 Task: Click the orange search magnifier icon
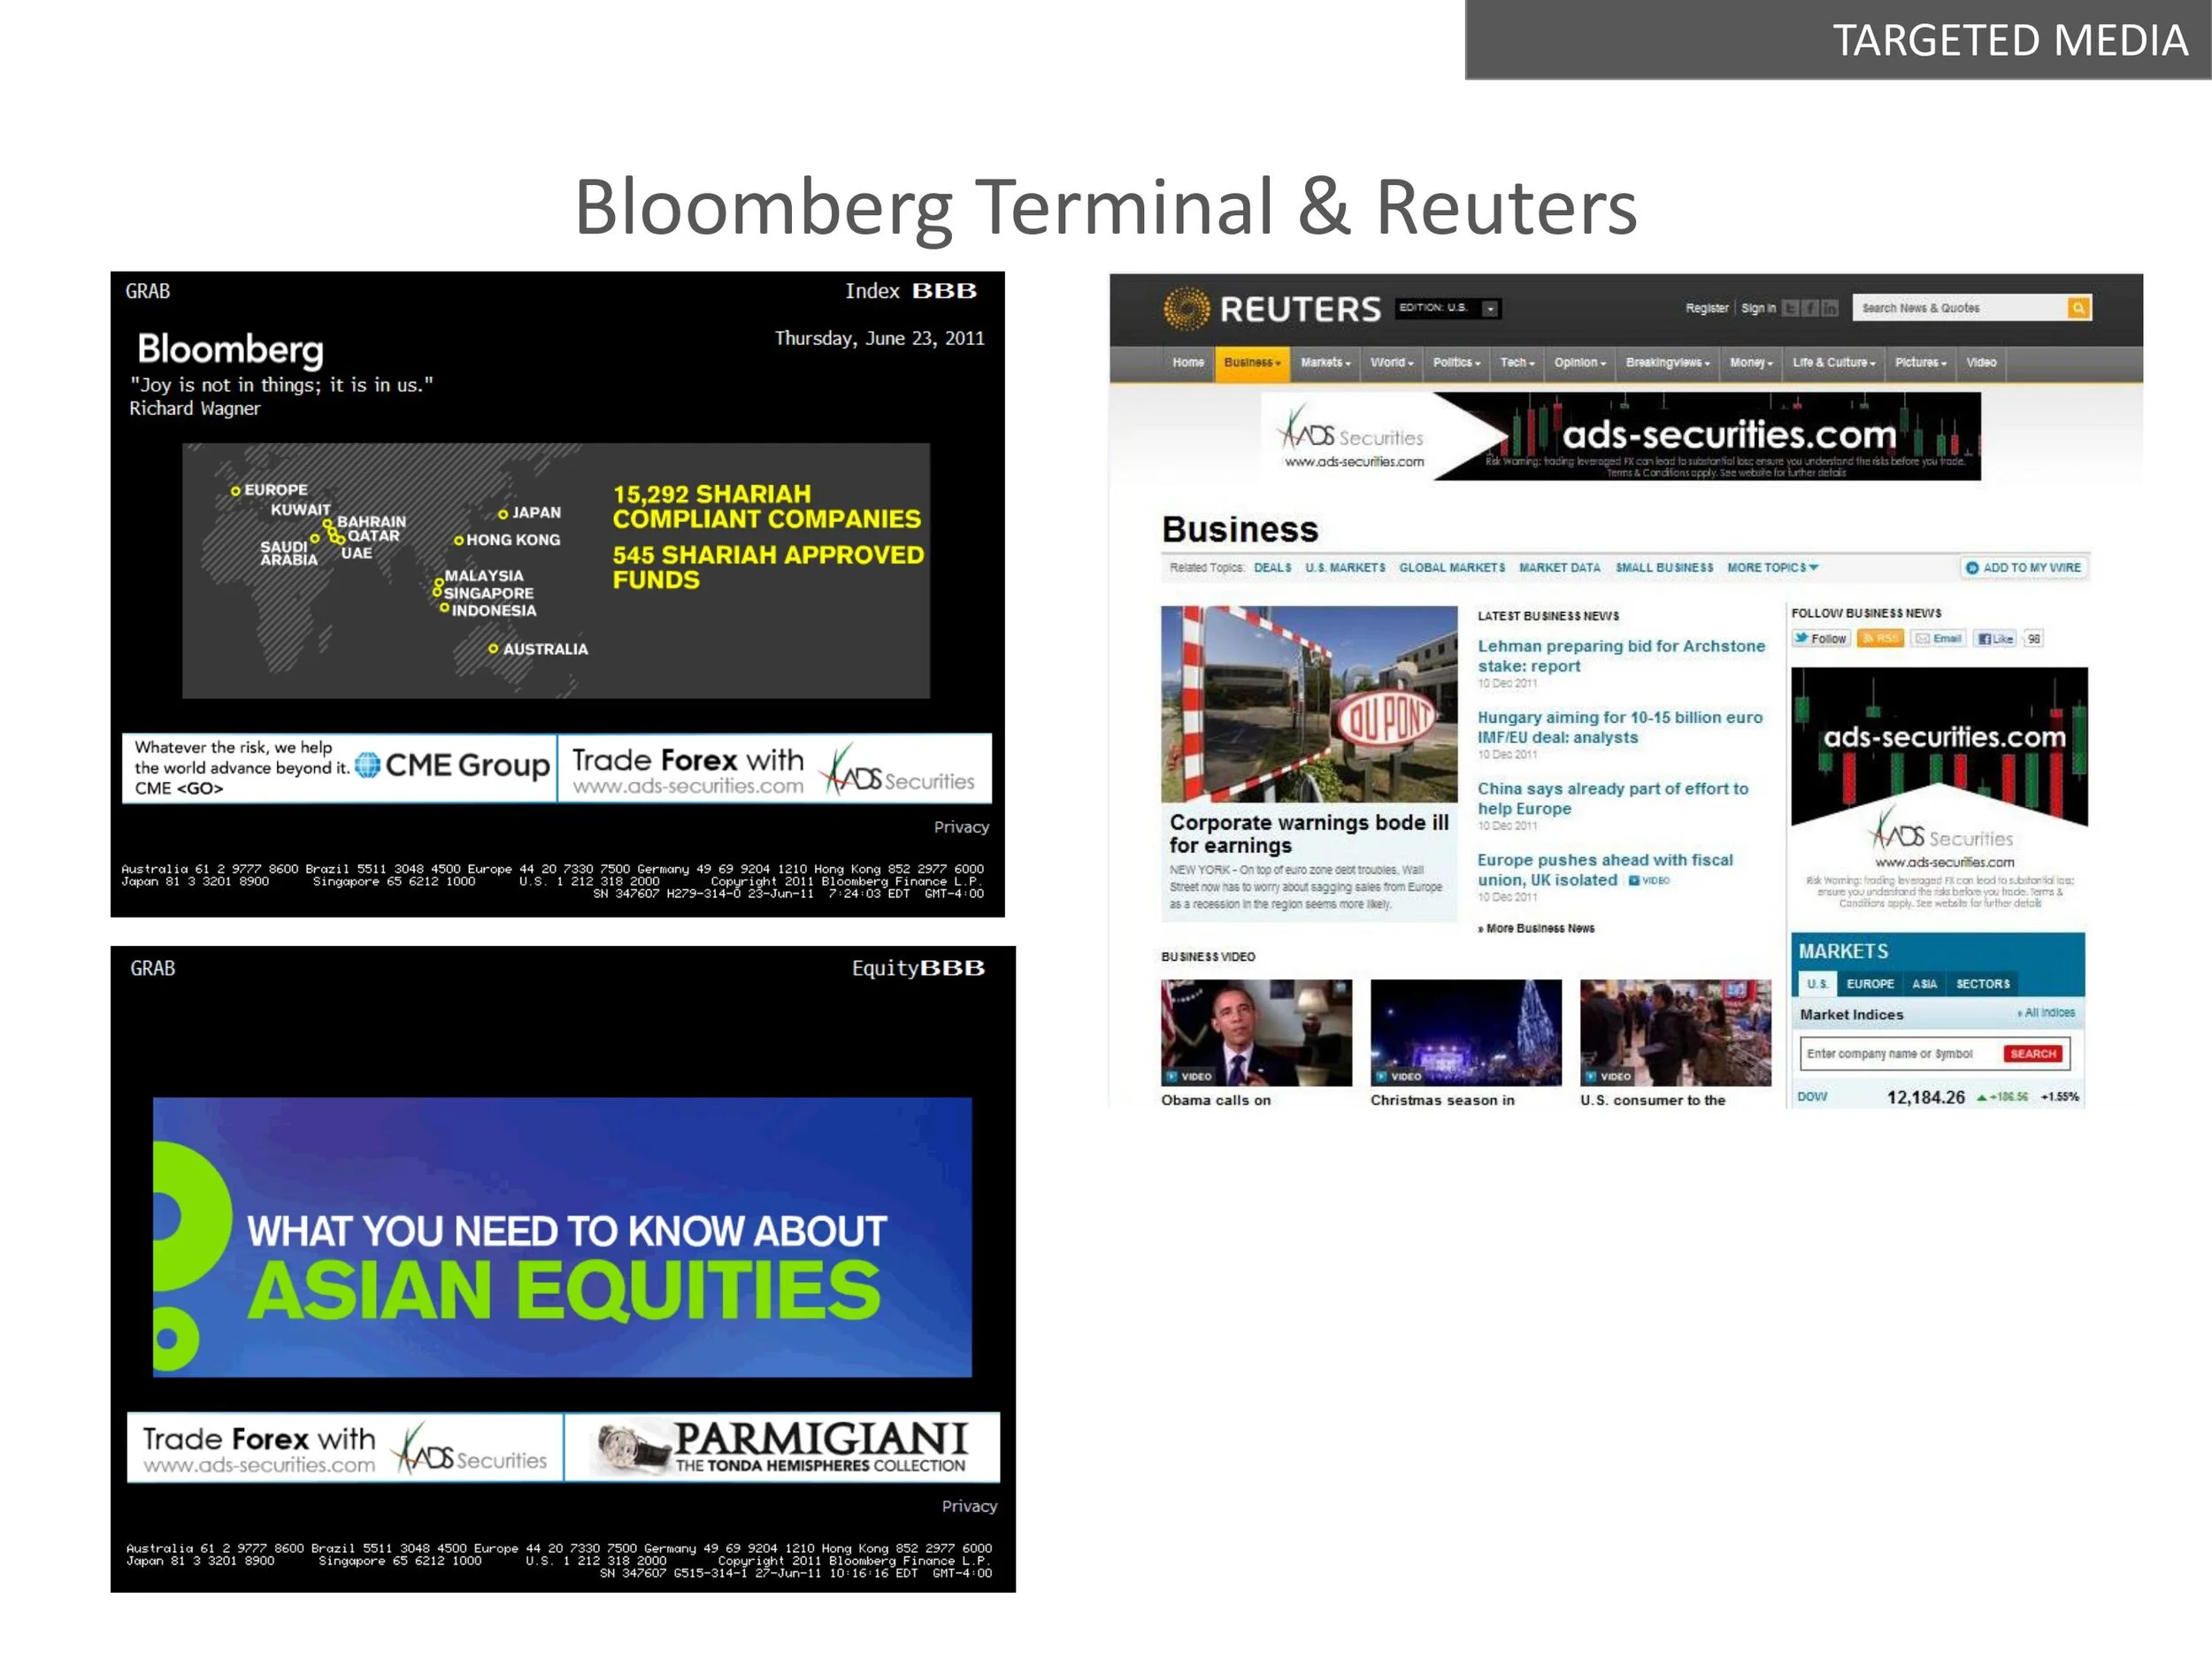coord(2079,308)
